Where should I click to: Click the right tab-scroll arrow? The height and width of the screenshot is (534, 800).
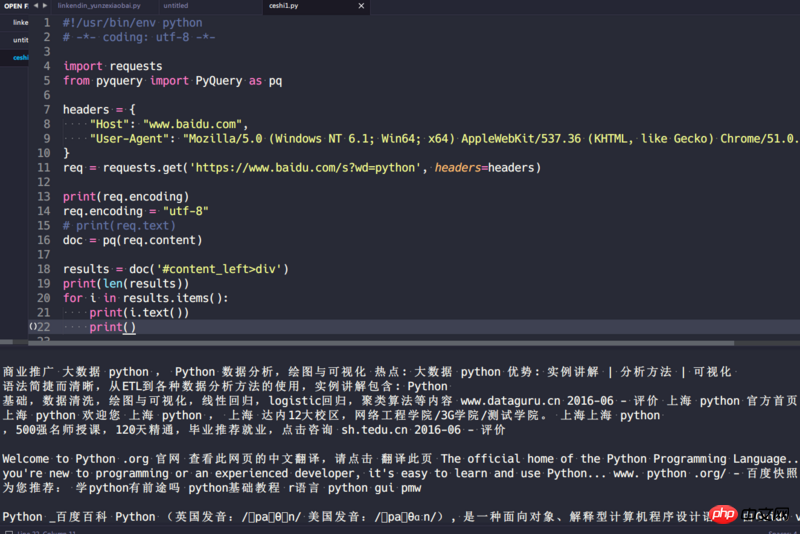pyautogui.click(x=45, y=6)
